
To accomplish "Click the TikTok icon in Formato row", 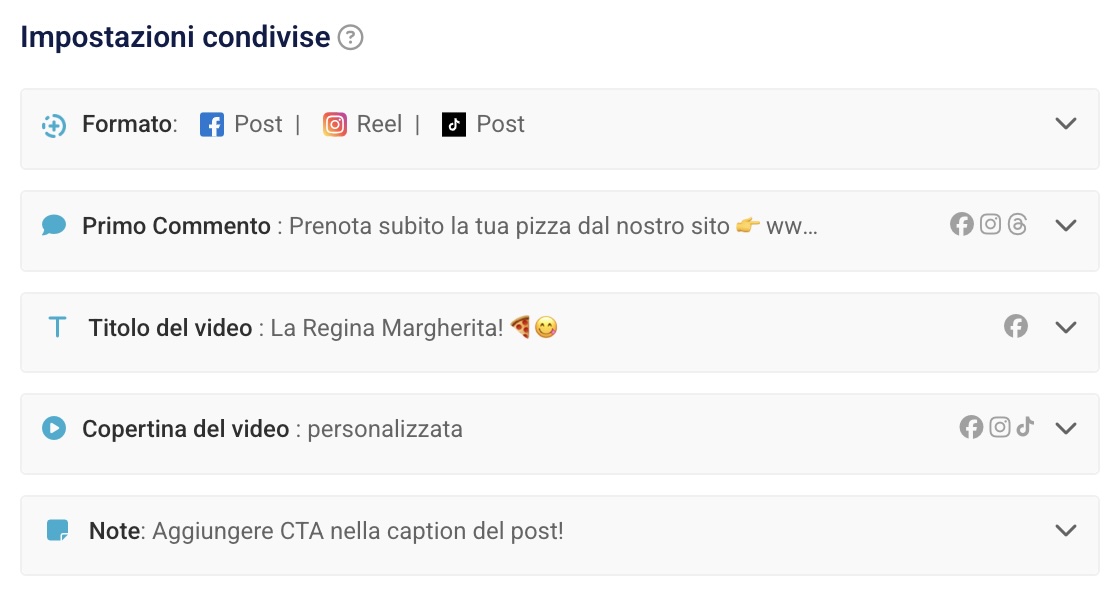I will point(454,125).
